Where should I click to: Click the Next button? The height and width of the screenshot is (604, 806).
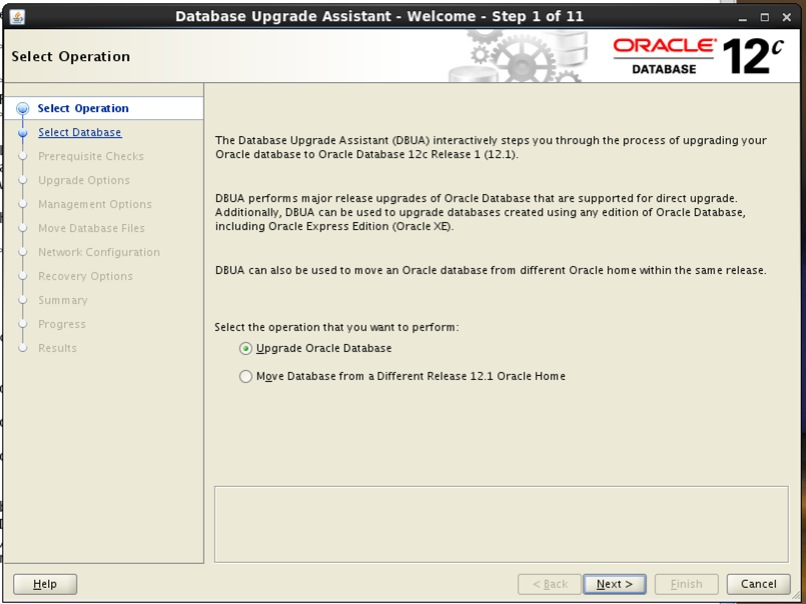[x=615, y=584]
